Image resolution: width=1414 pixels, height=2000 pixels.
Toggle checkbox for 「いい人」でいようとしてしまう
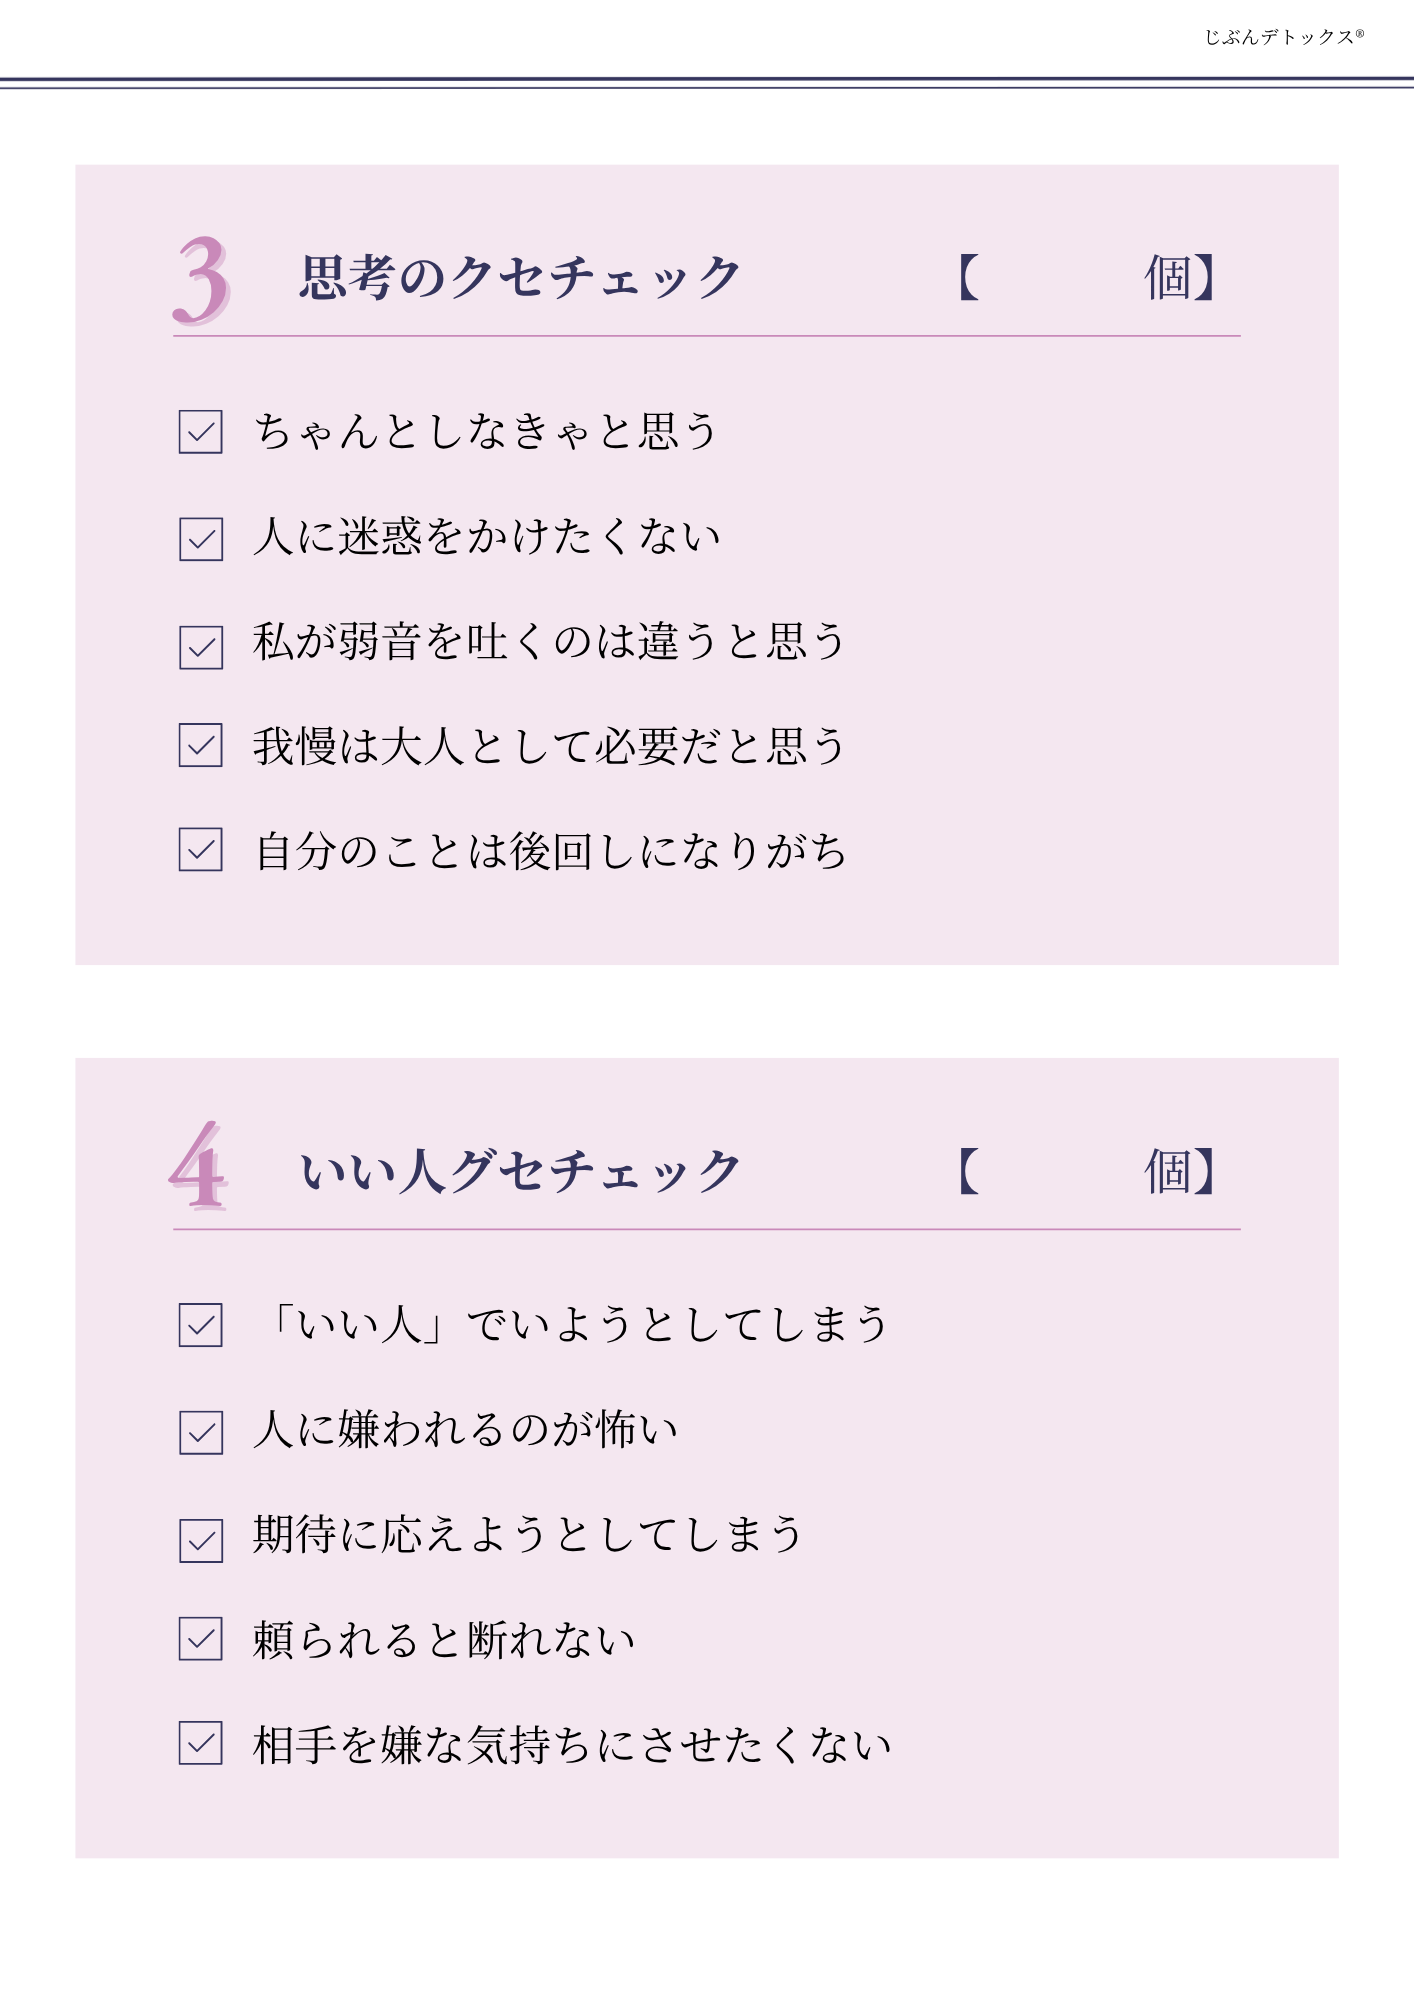pyautogui.click(x=200, y=1325)
